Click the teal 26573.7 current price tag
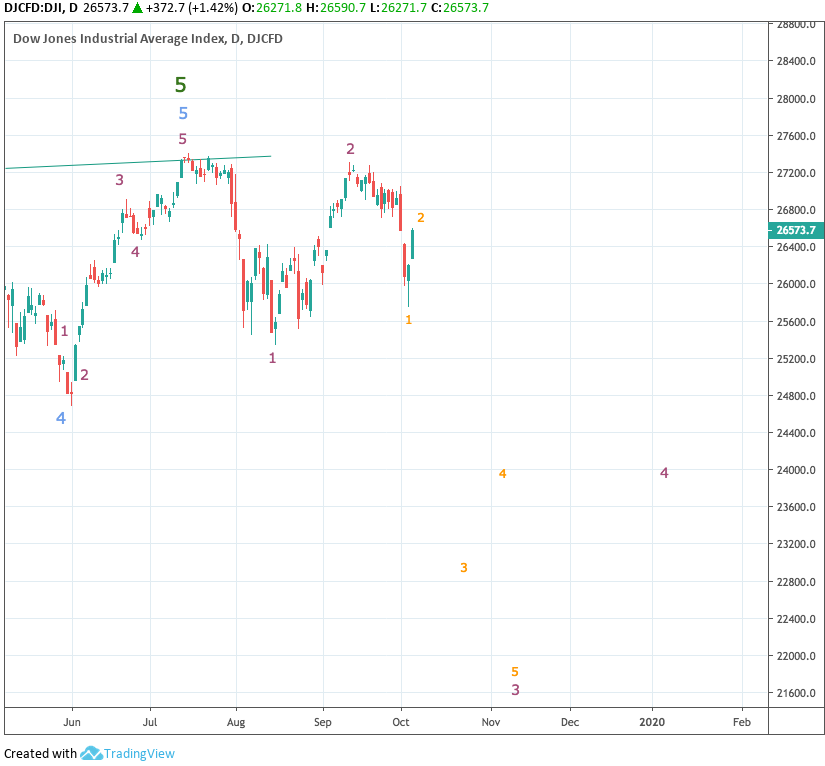This screenshot has height=766, width=825. click(x=796, y=230)
